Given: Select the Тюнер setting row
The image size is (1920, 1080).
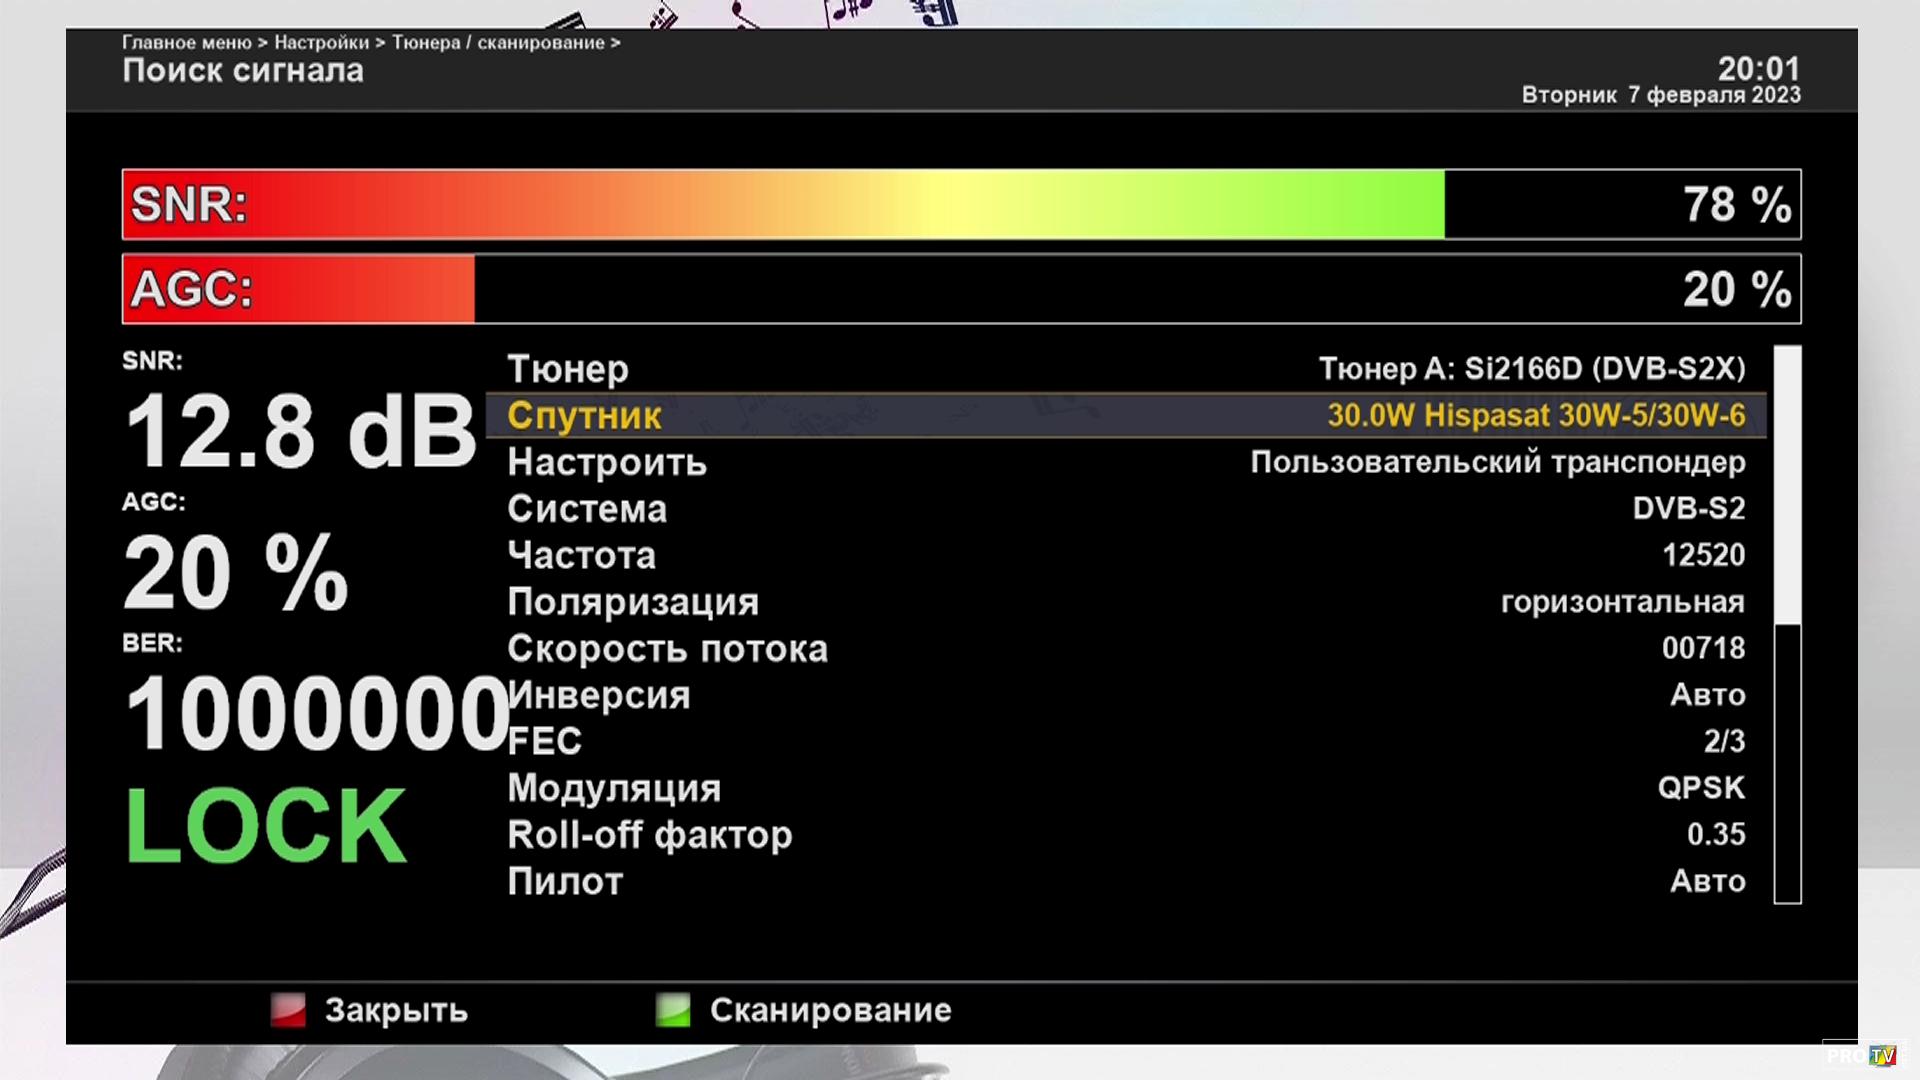Looking at the screenshot, I should click(x=568, y=369).
